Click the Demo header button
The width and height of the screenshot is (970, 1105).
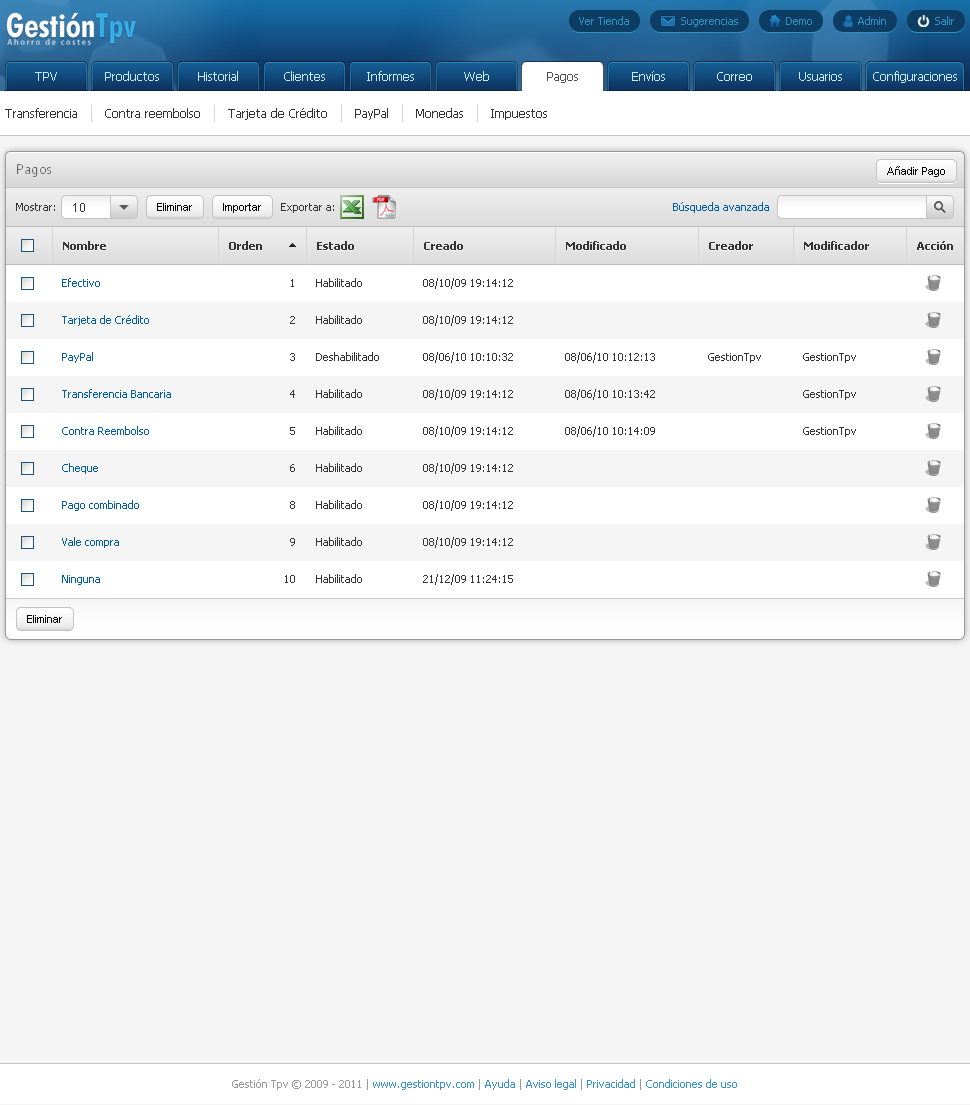click(x=790, y=21)
